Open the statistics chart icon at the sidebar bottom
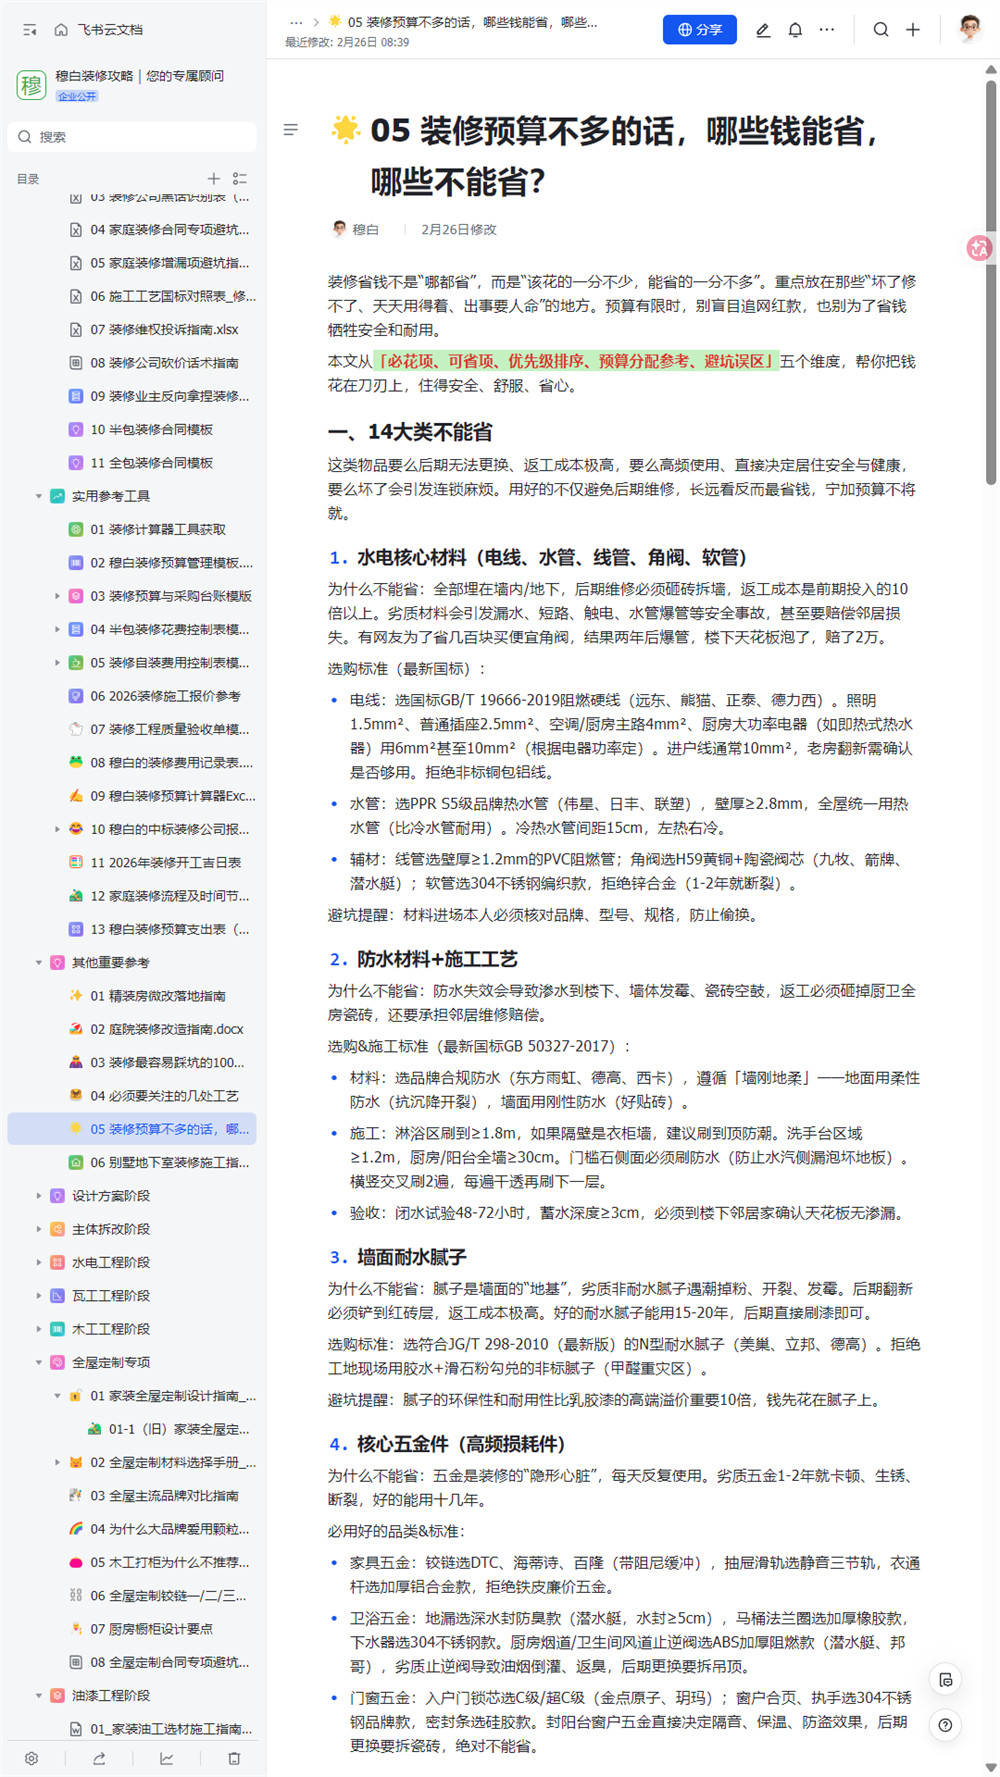The height and width of the screenshot is (1777, 1000). [167, 1758]
